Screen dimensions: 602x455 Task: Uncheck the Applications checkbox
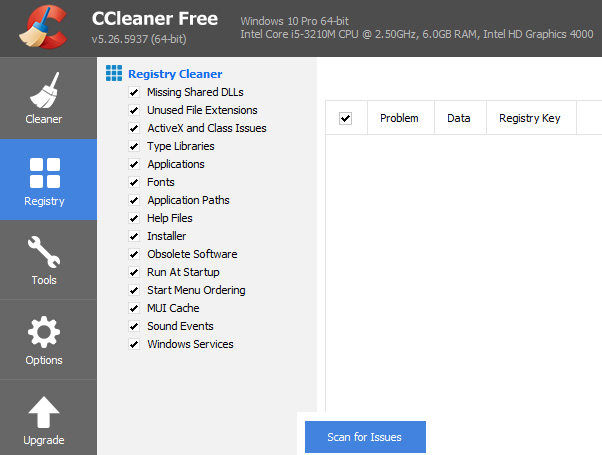(x=134, y=164)
